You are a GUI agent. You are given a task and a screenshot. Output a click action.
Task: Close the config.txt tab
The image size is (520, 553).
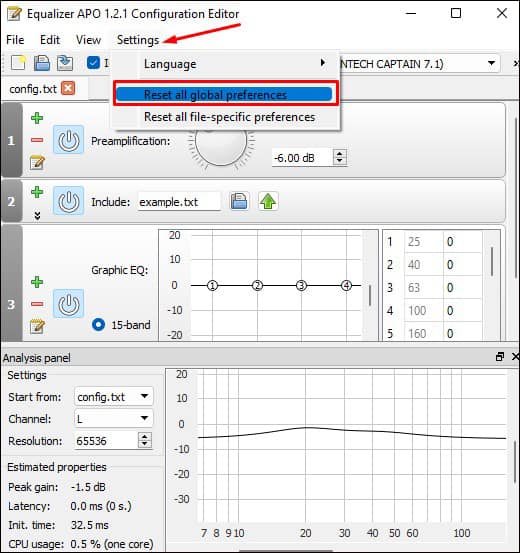pos(68,88)
